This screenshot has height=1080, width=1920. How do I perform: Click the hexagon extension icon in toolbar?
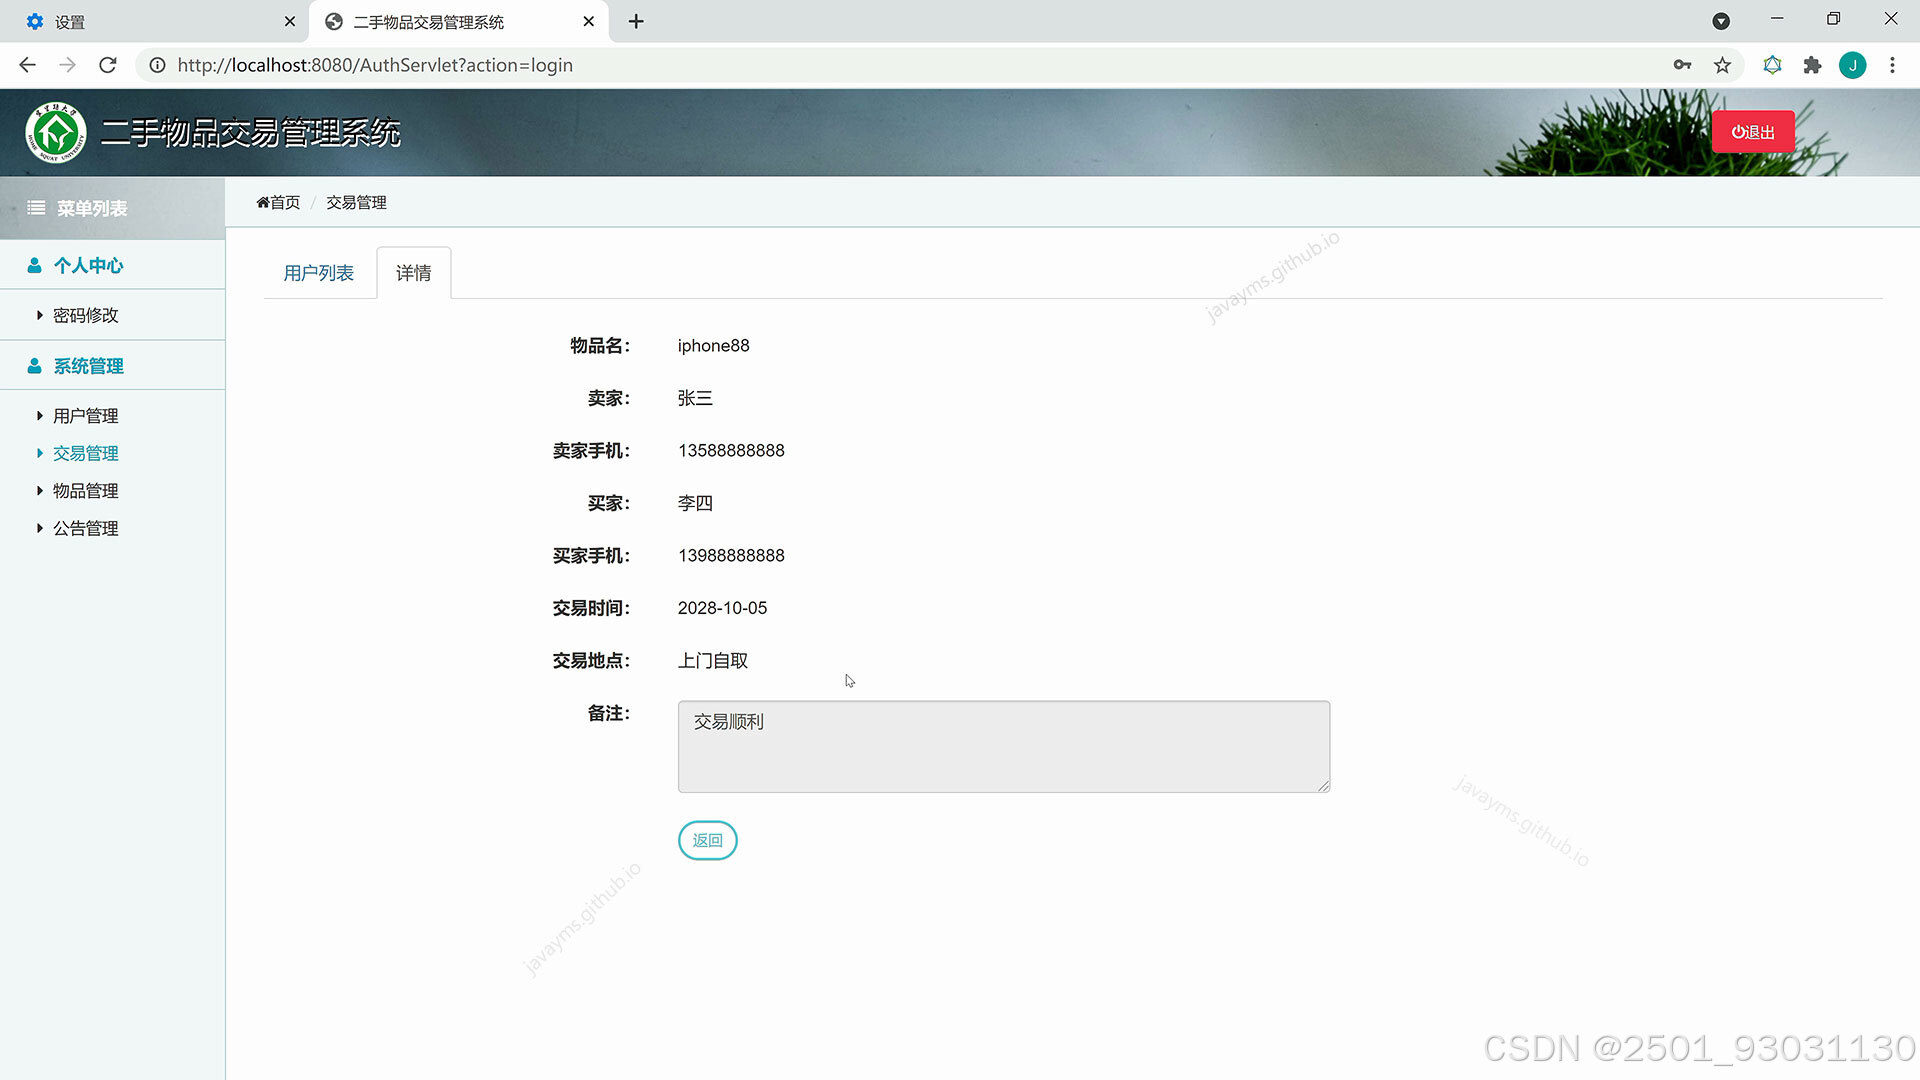pyautogui.click(x=1772, y=65)
